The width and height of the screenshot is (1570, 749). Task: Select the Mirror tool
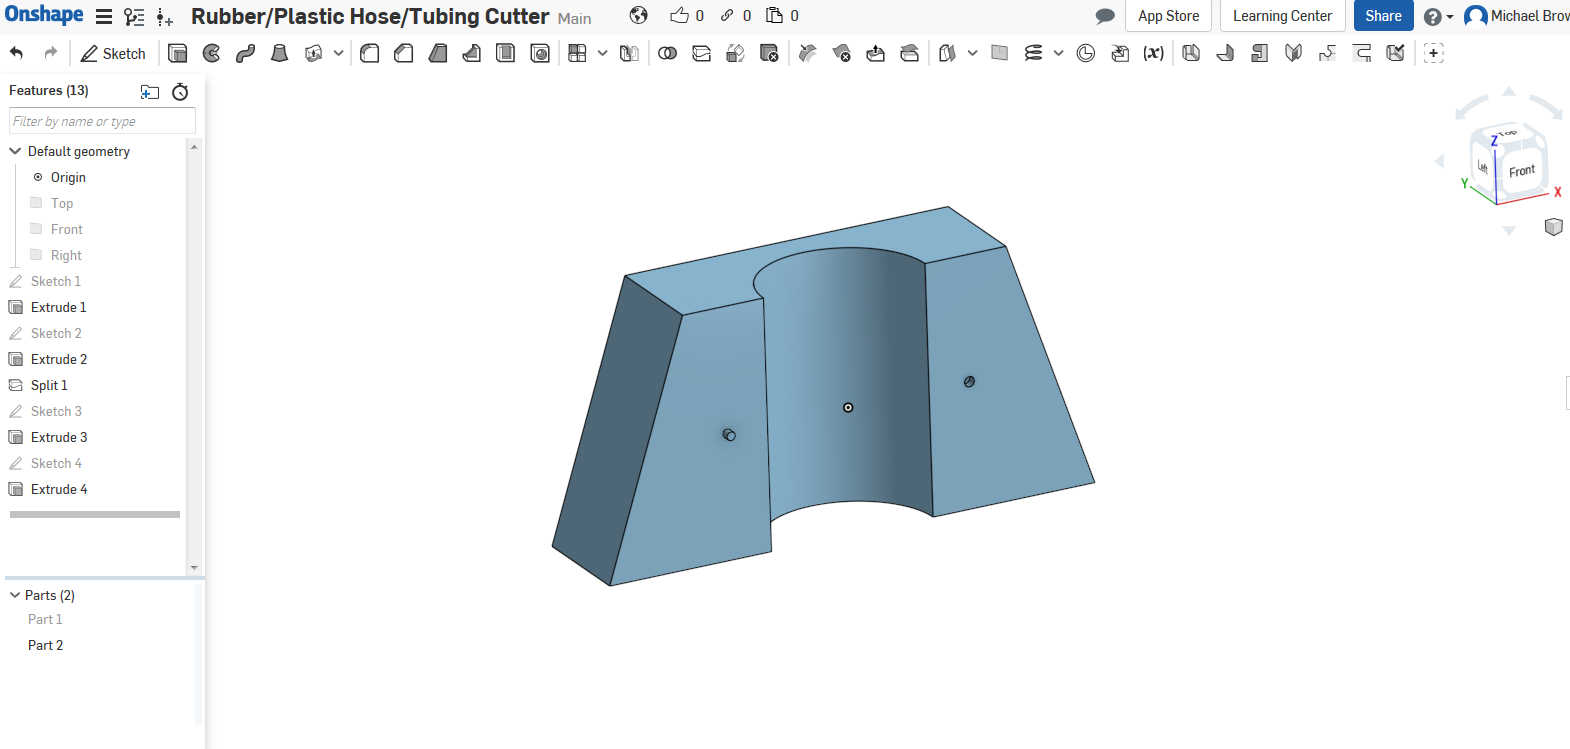click(630, 53)
